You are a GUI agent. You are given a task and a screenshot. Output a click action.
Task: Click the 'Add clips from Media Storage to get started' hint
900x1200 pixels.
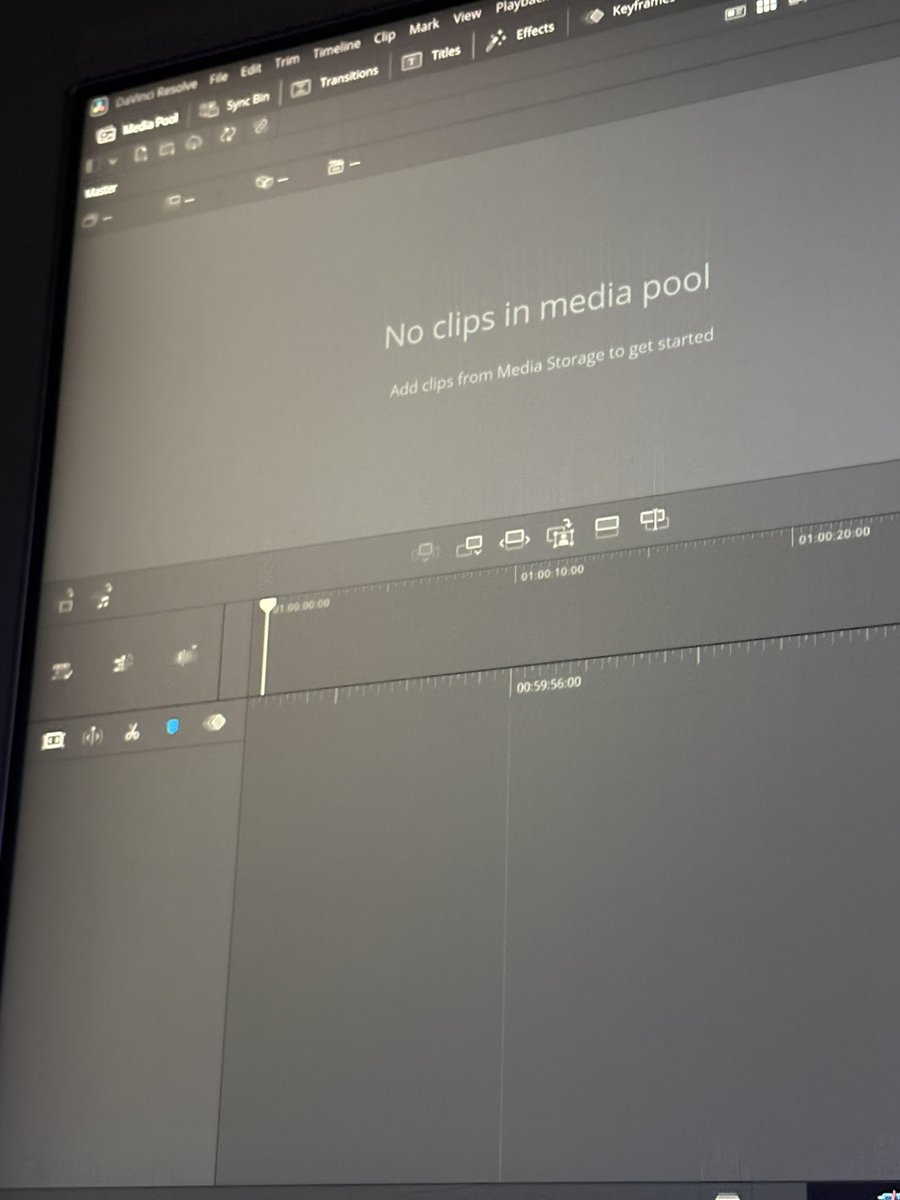pos(551,363)
